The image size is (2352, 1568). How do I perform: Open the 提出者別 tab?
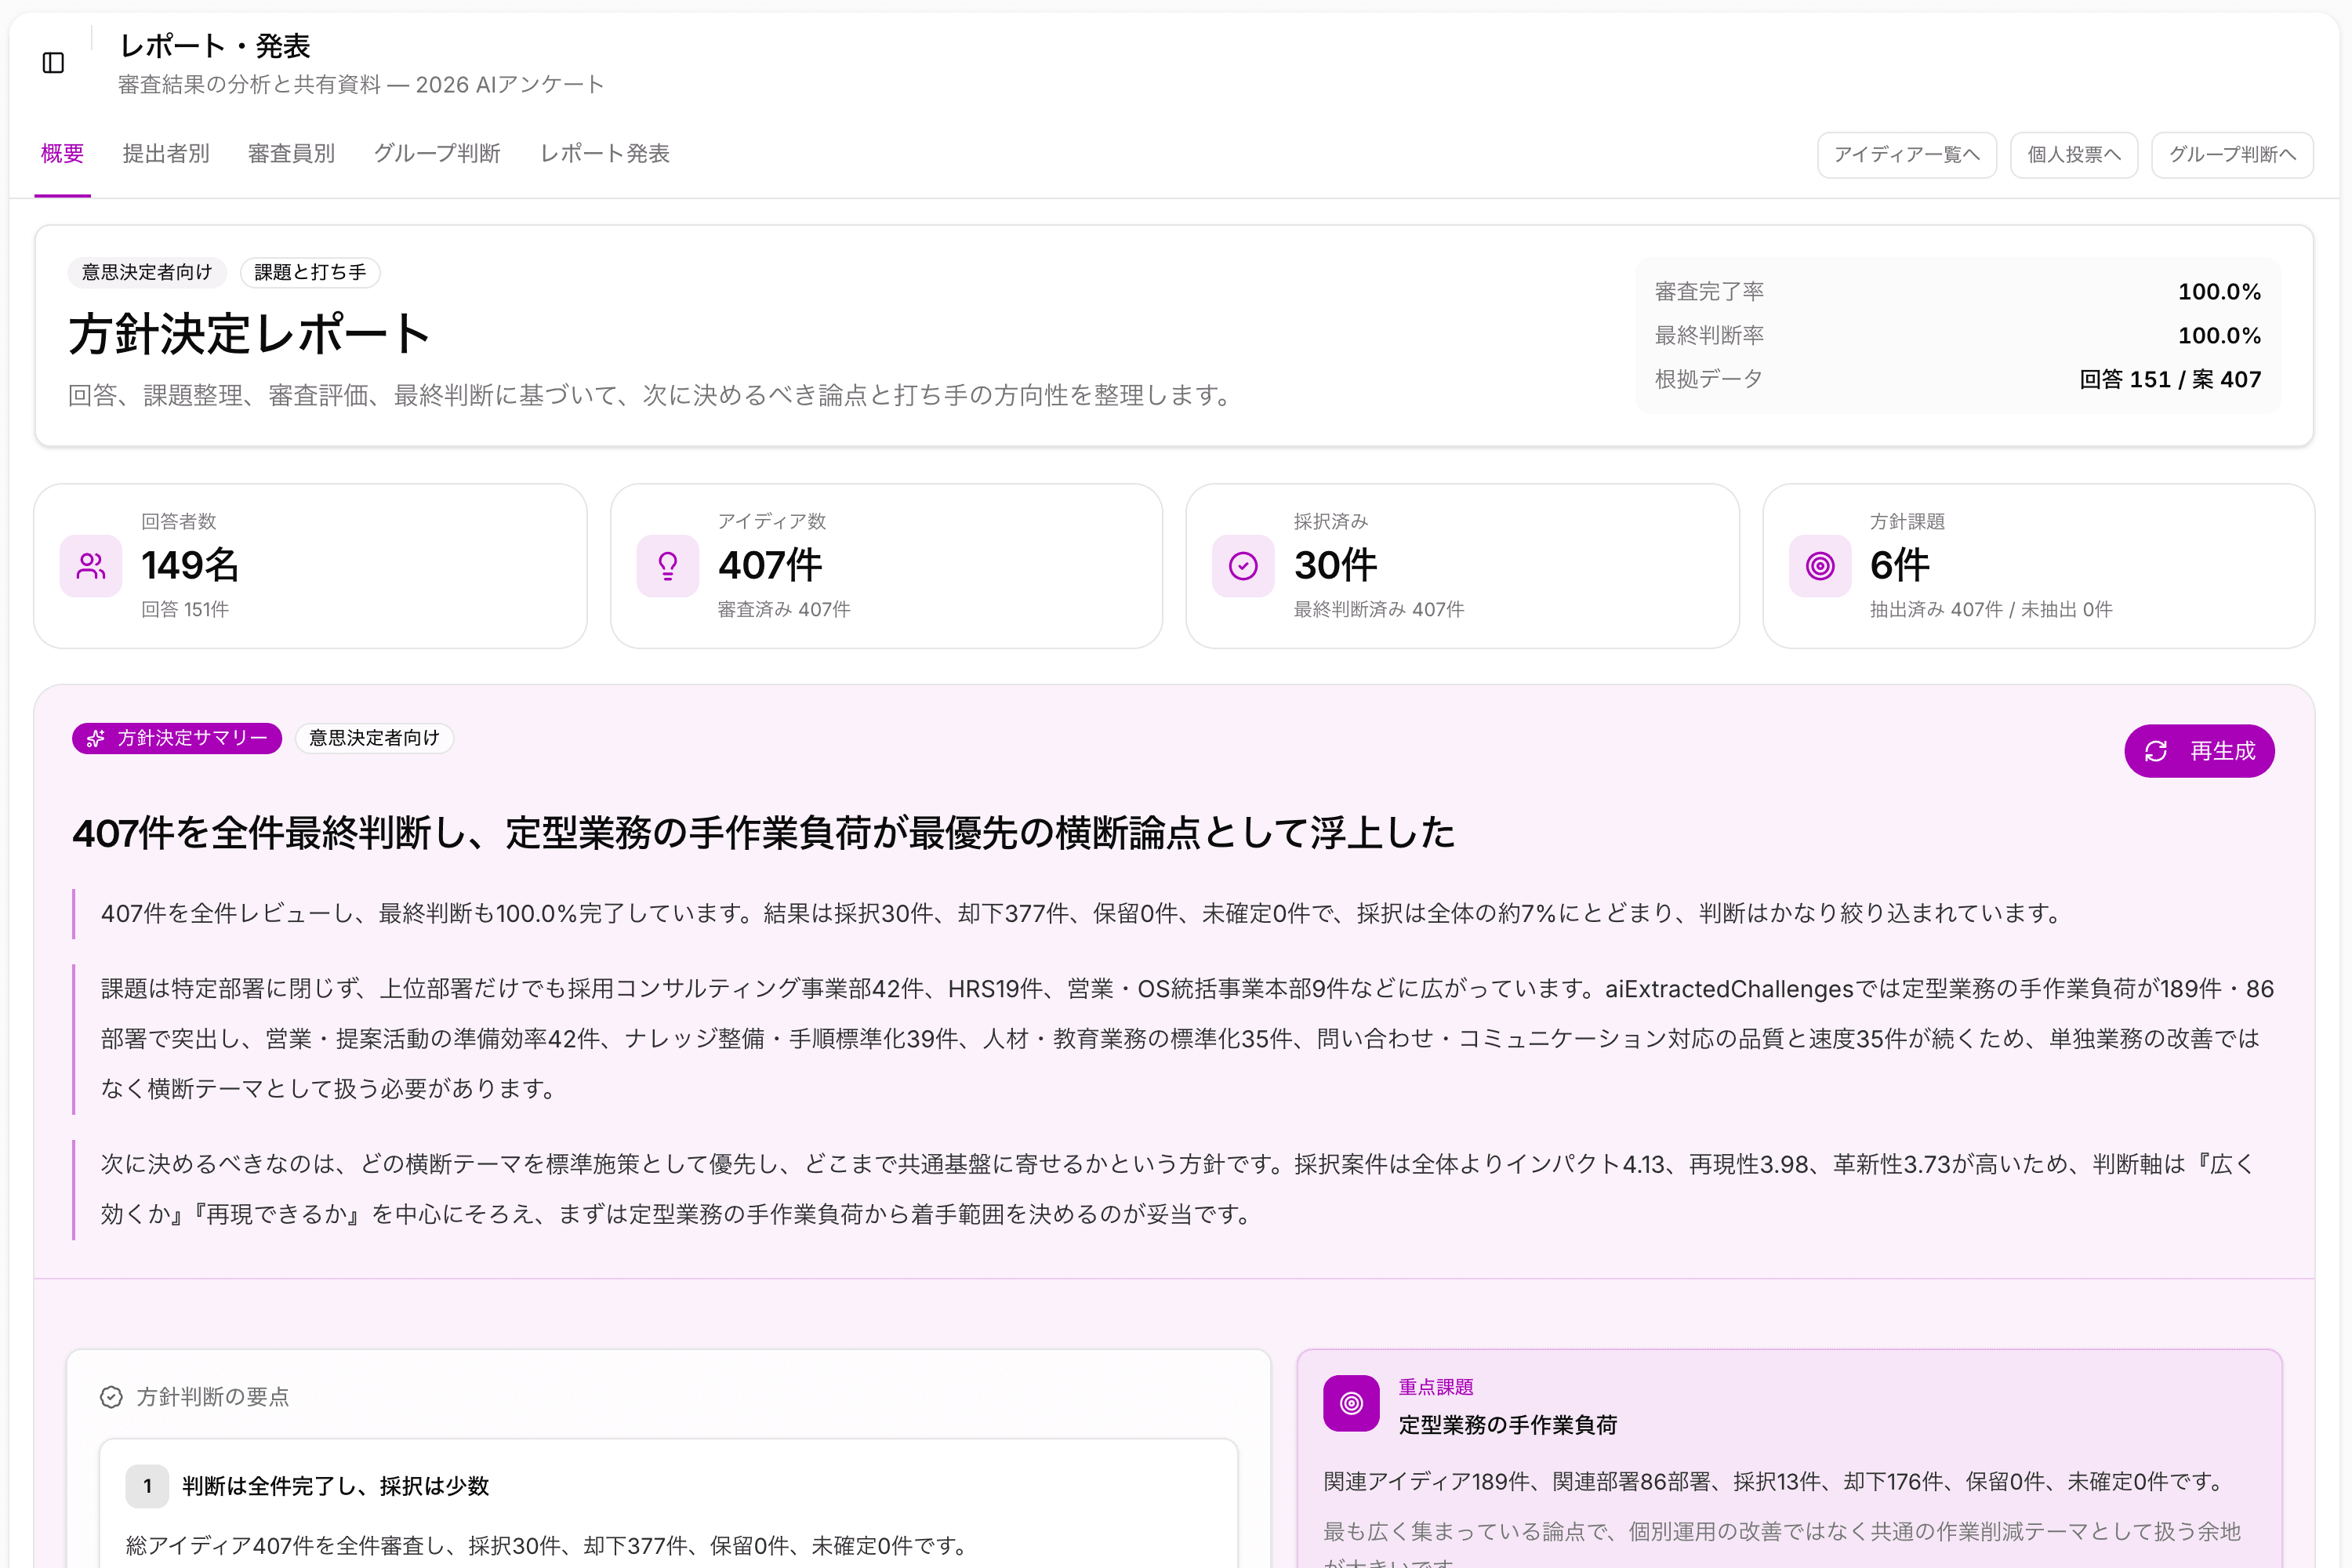pyautogui.click(x=166, y=153)
